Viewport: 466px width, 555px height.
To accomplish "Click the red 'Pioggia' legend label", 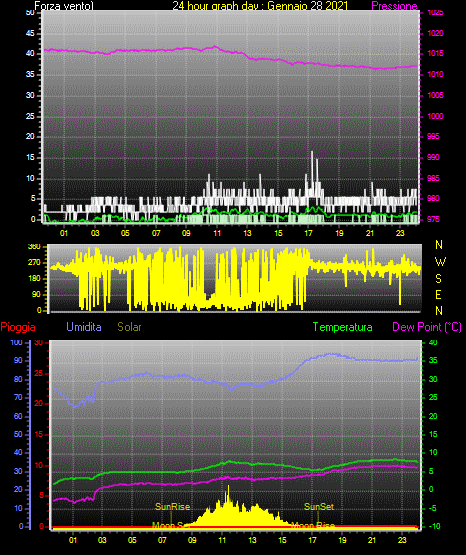I will (18, 327).
